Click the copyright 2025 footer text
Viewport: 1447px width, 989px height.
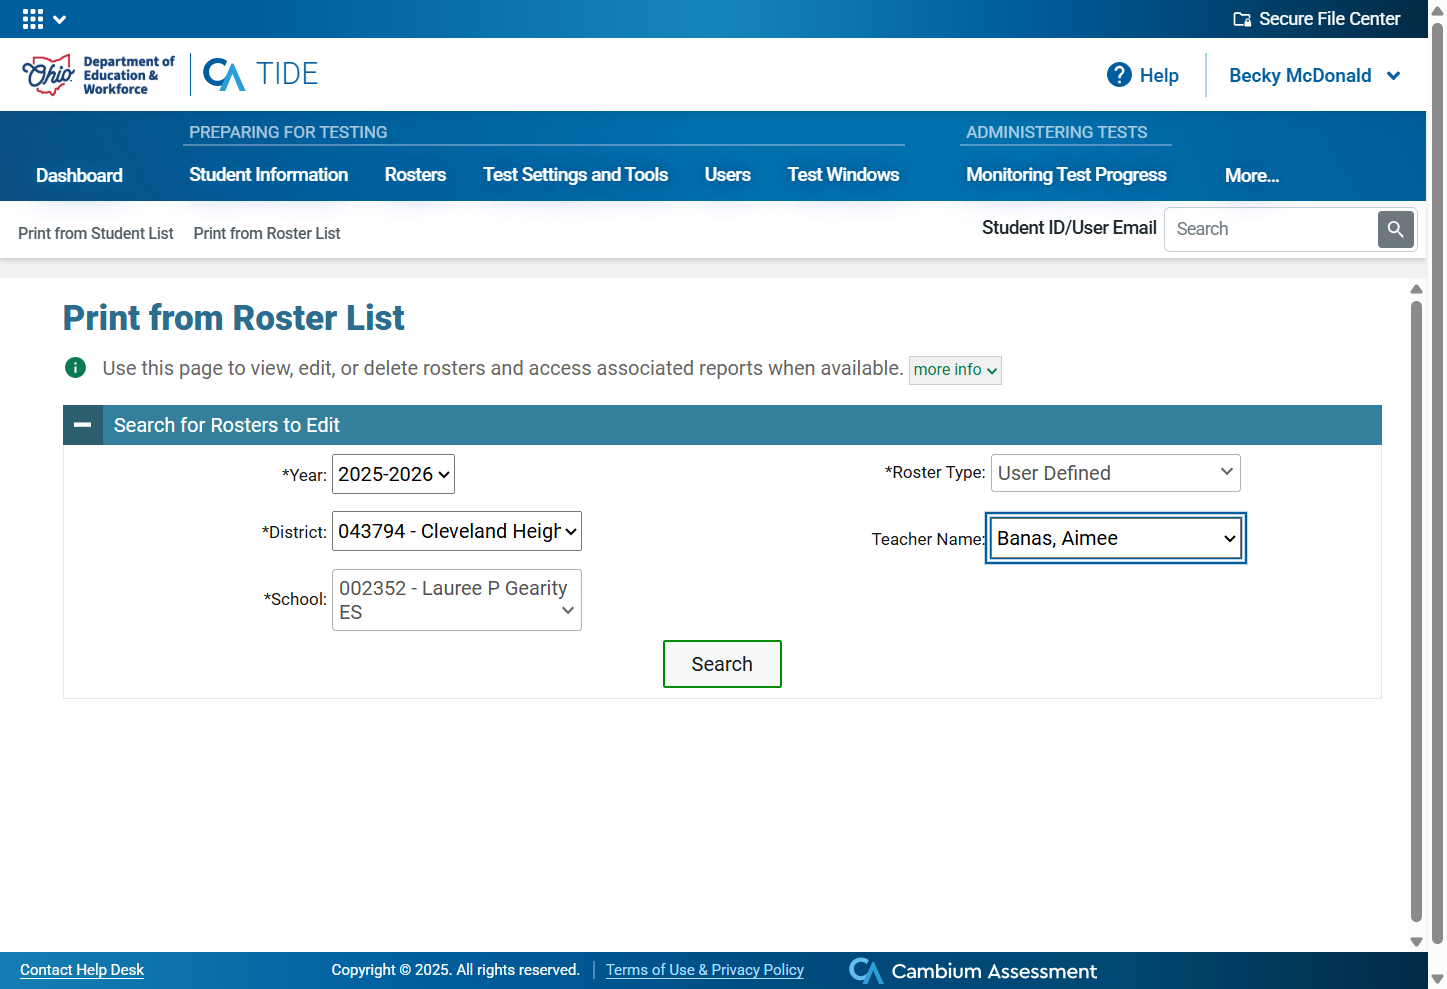pos(456,970)
